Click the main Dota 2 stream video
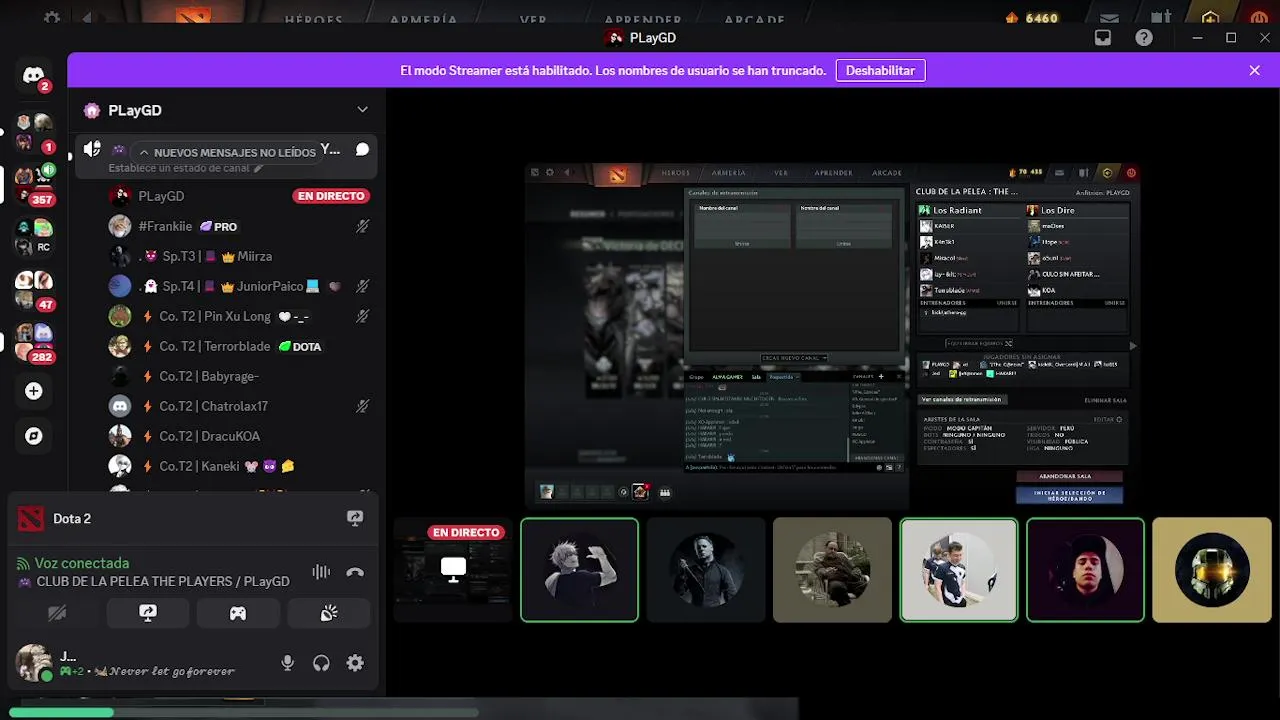The image size is (1280, 720). click(x=832, y=335)
